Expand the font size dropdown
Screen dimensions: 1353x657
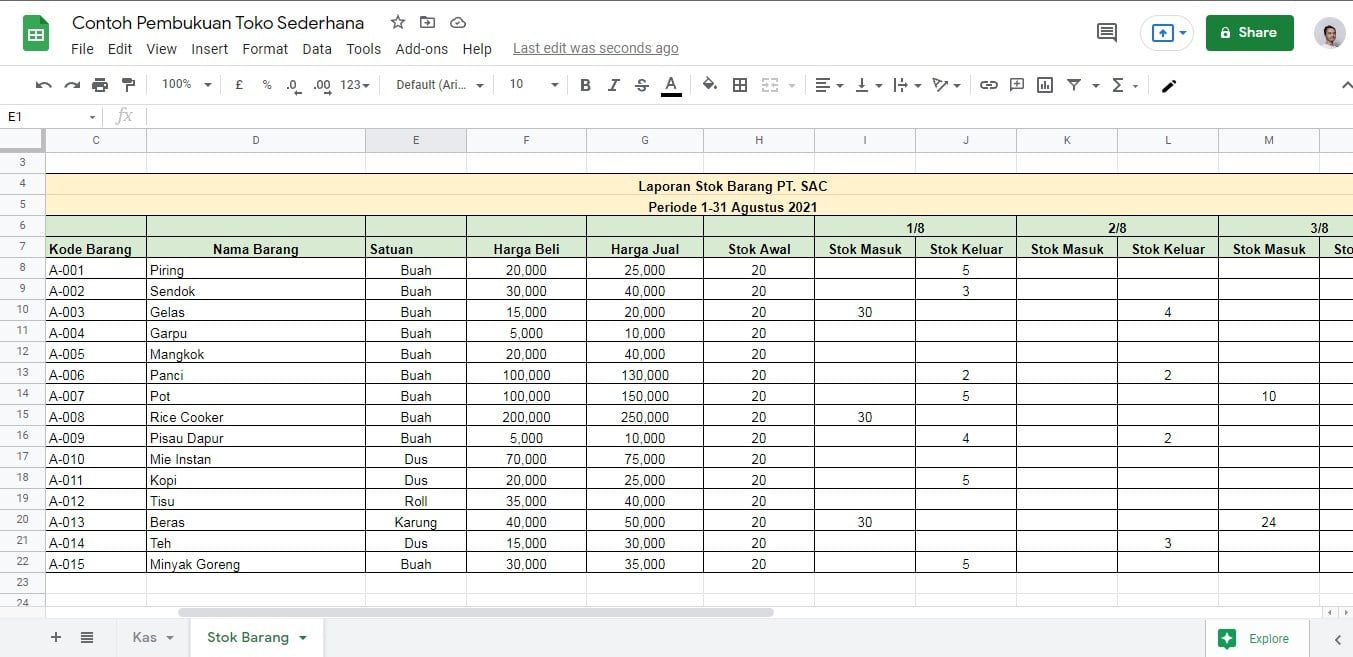533,85
